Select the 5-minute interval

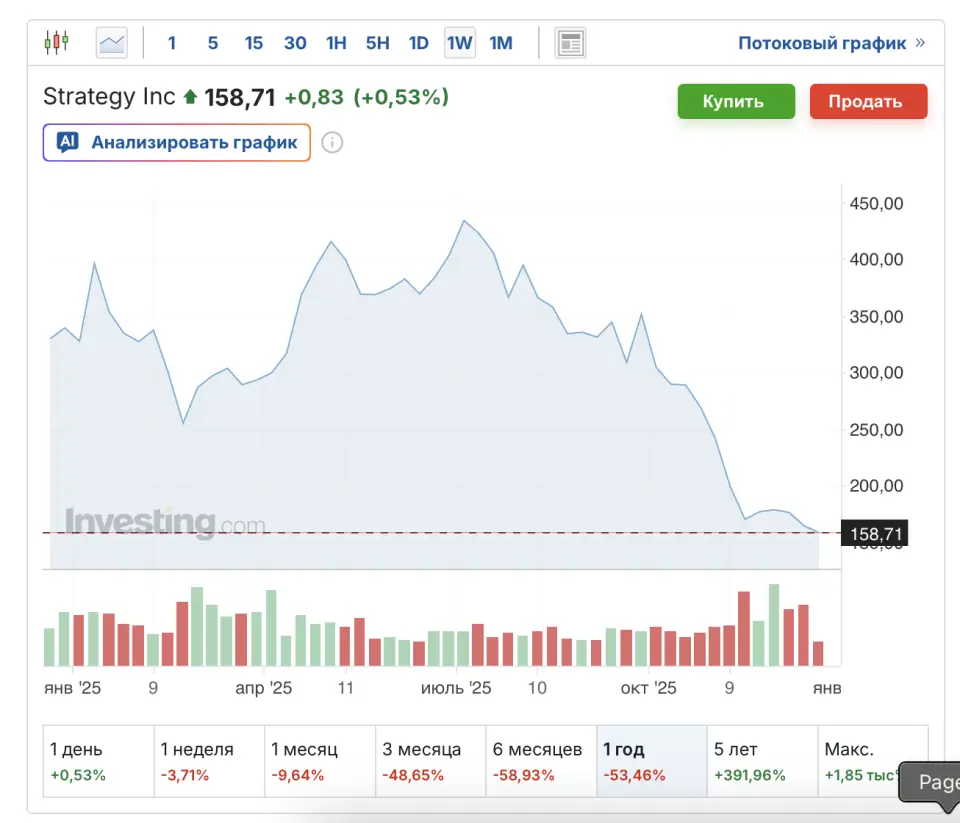click(x=212, y=43)
